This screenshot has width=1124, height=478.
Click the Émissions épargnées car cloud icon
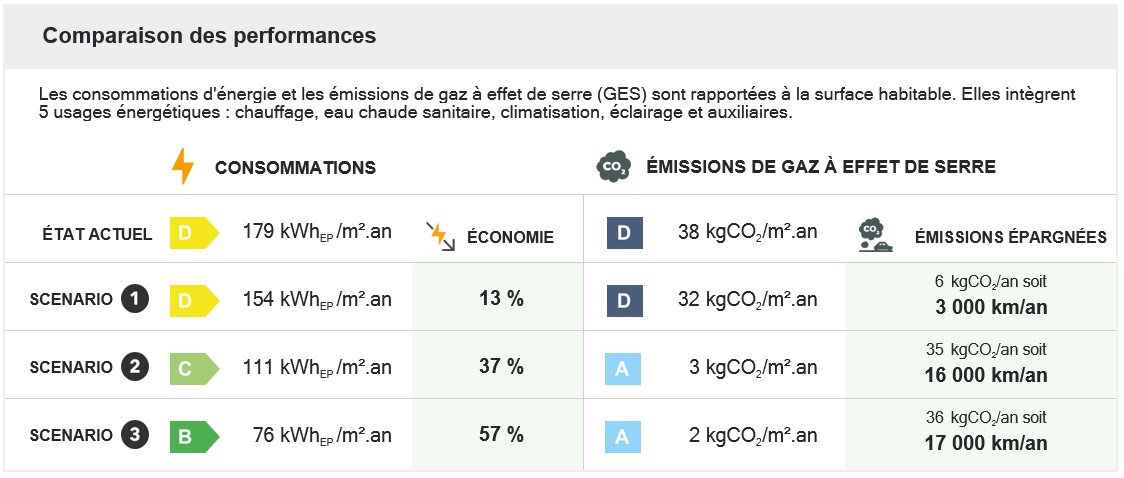tap(876, 235)
